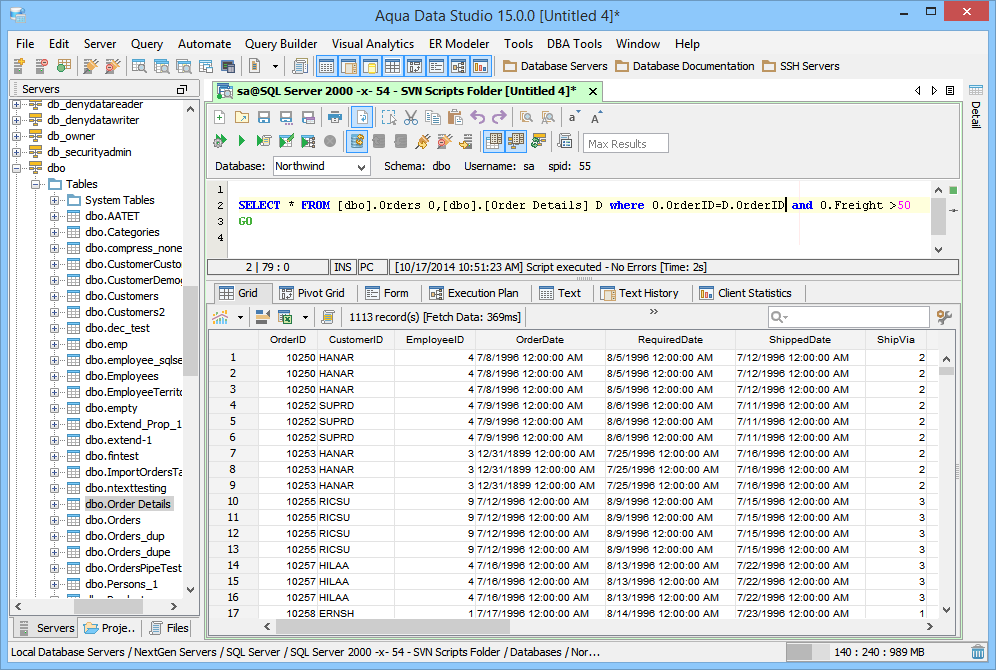Viewport: 996px width, 670px height.
Task: Open the Visual Analytics menu
Action: pos(373,44)
